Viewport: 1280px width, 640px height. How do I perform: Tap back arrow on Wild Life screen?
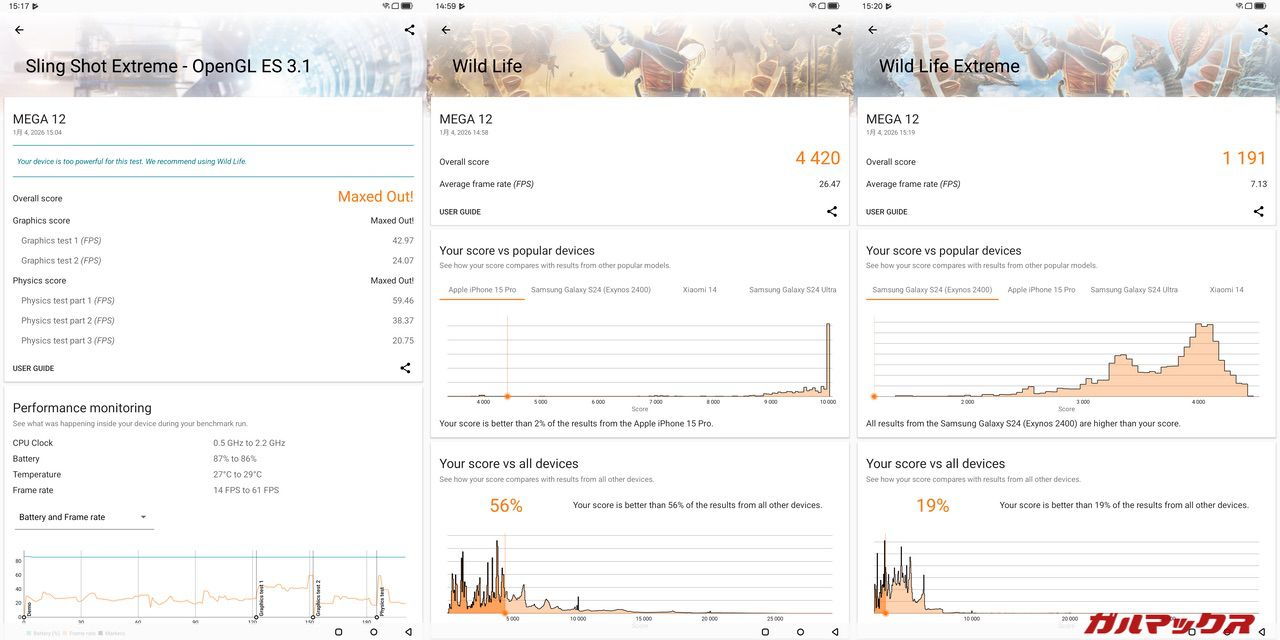(x=446, y=30)
